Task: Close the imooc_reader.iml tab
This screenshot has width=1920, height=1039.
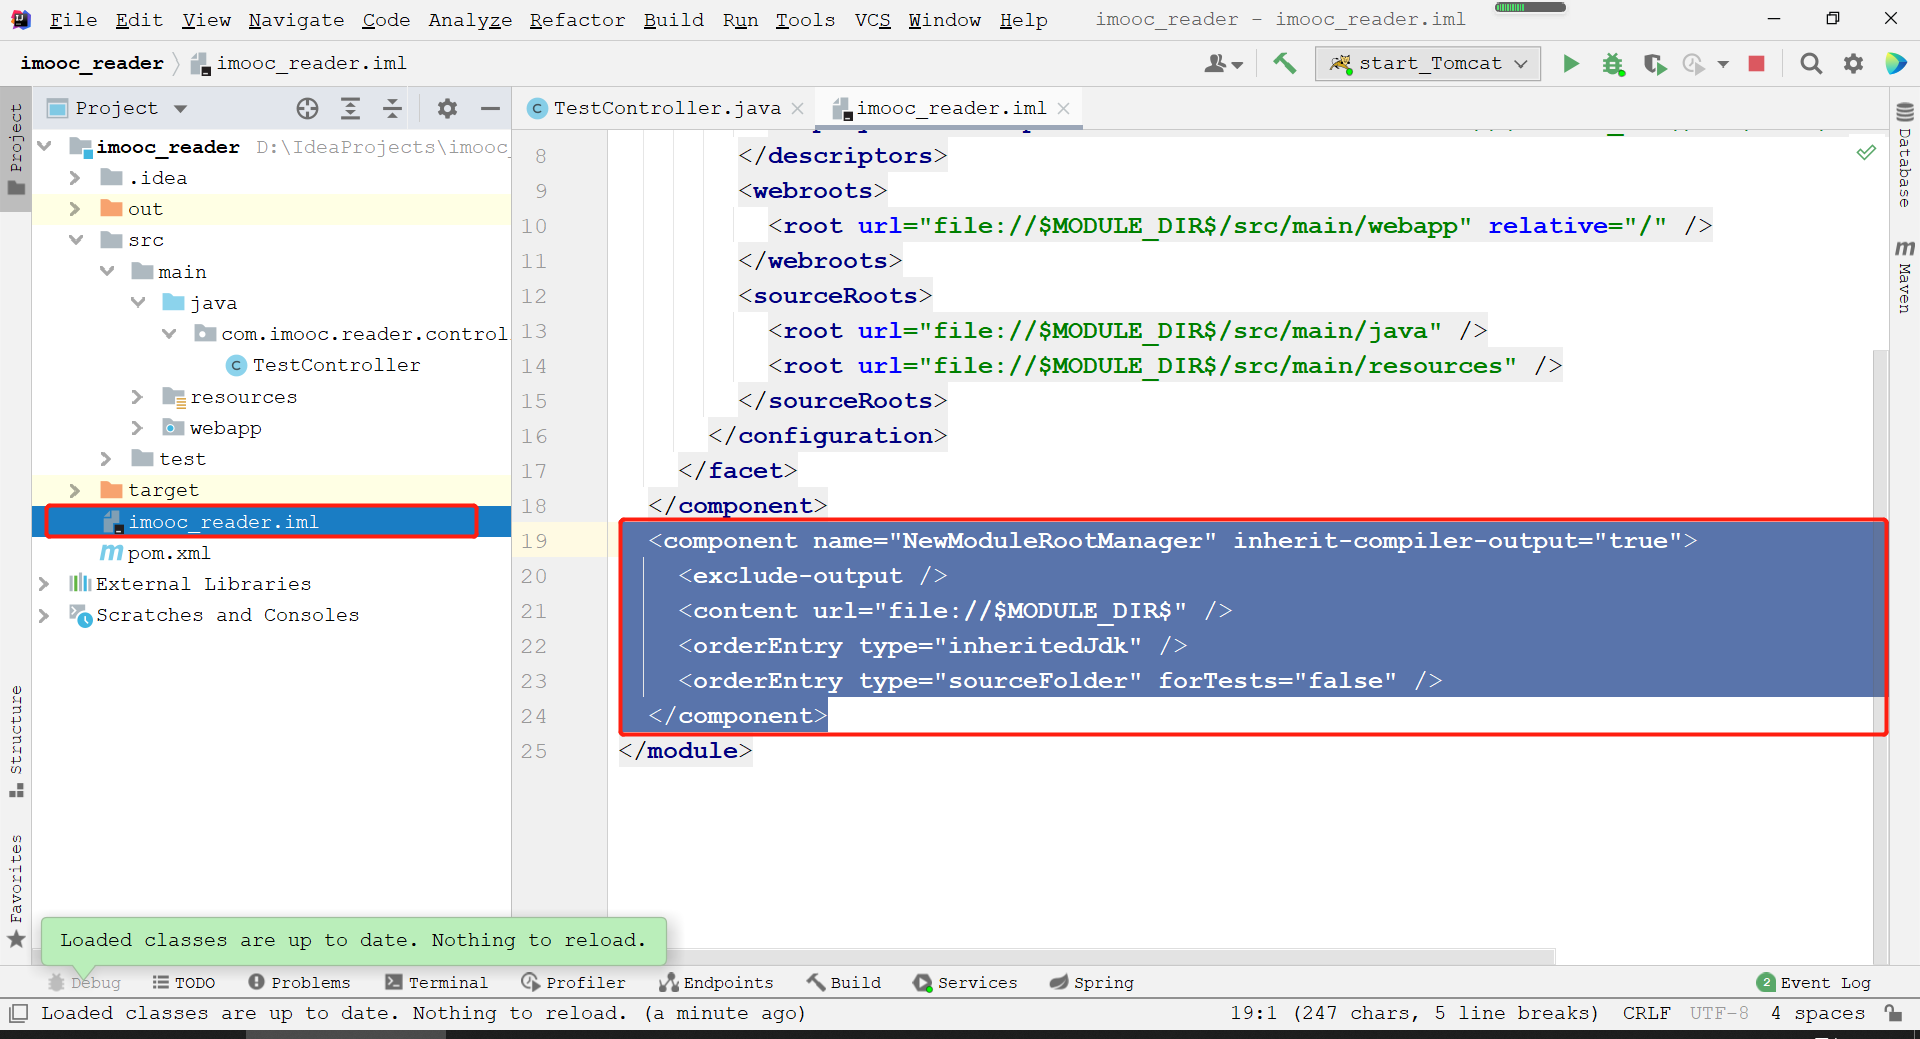Action: point(1063,108)
